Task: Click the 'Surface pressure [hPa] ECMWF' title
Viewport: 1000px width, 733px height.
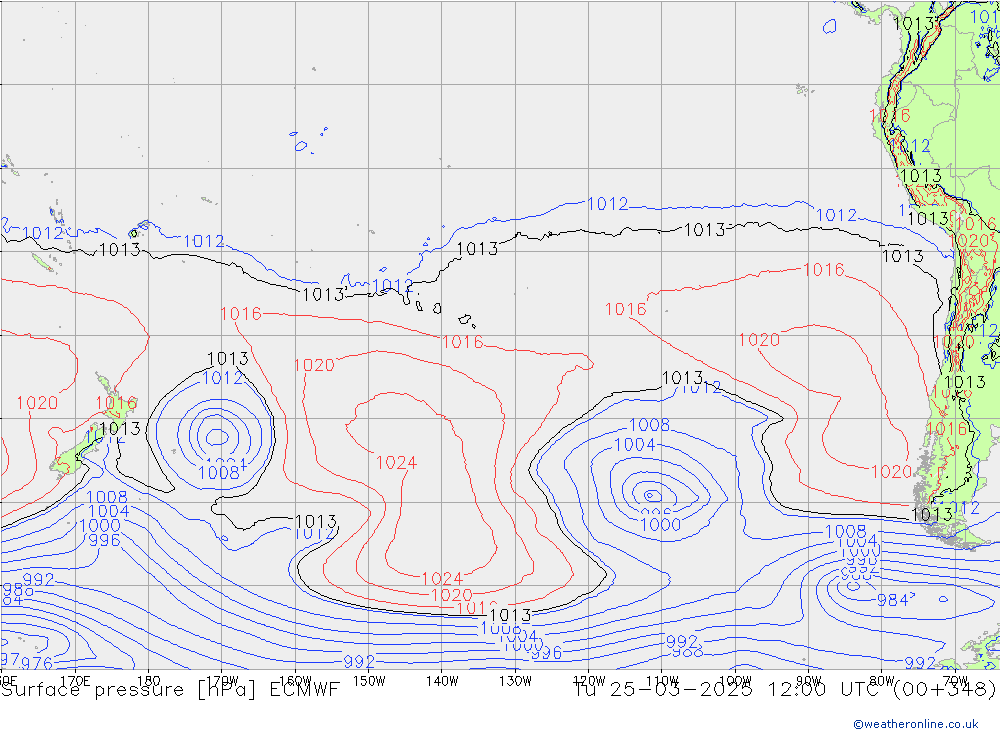Action: 170,690
